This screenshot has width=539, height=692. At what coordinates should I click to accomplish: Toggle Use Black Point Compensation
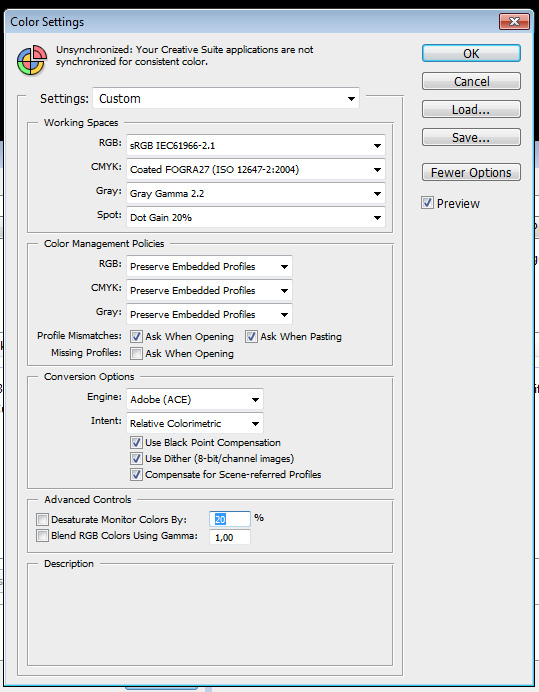pos(136,443)
